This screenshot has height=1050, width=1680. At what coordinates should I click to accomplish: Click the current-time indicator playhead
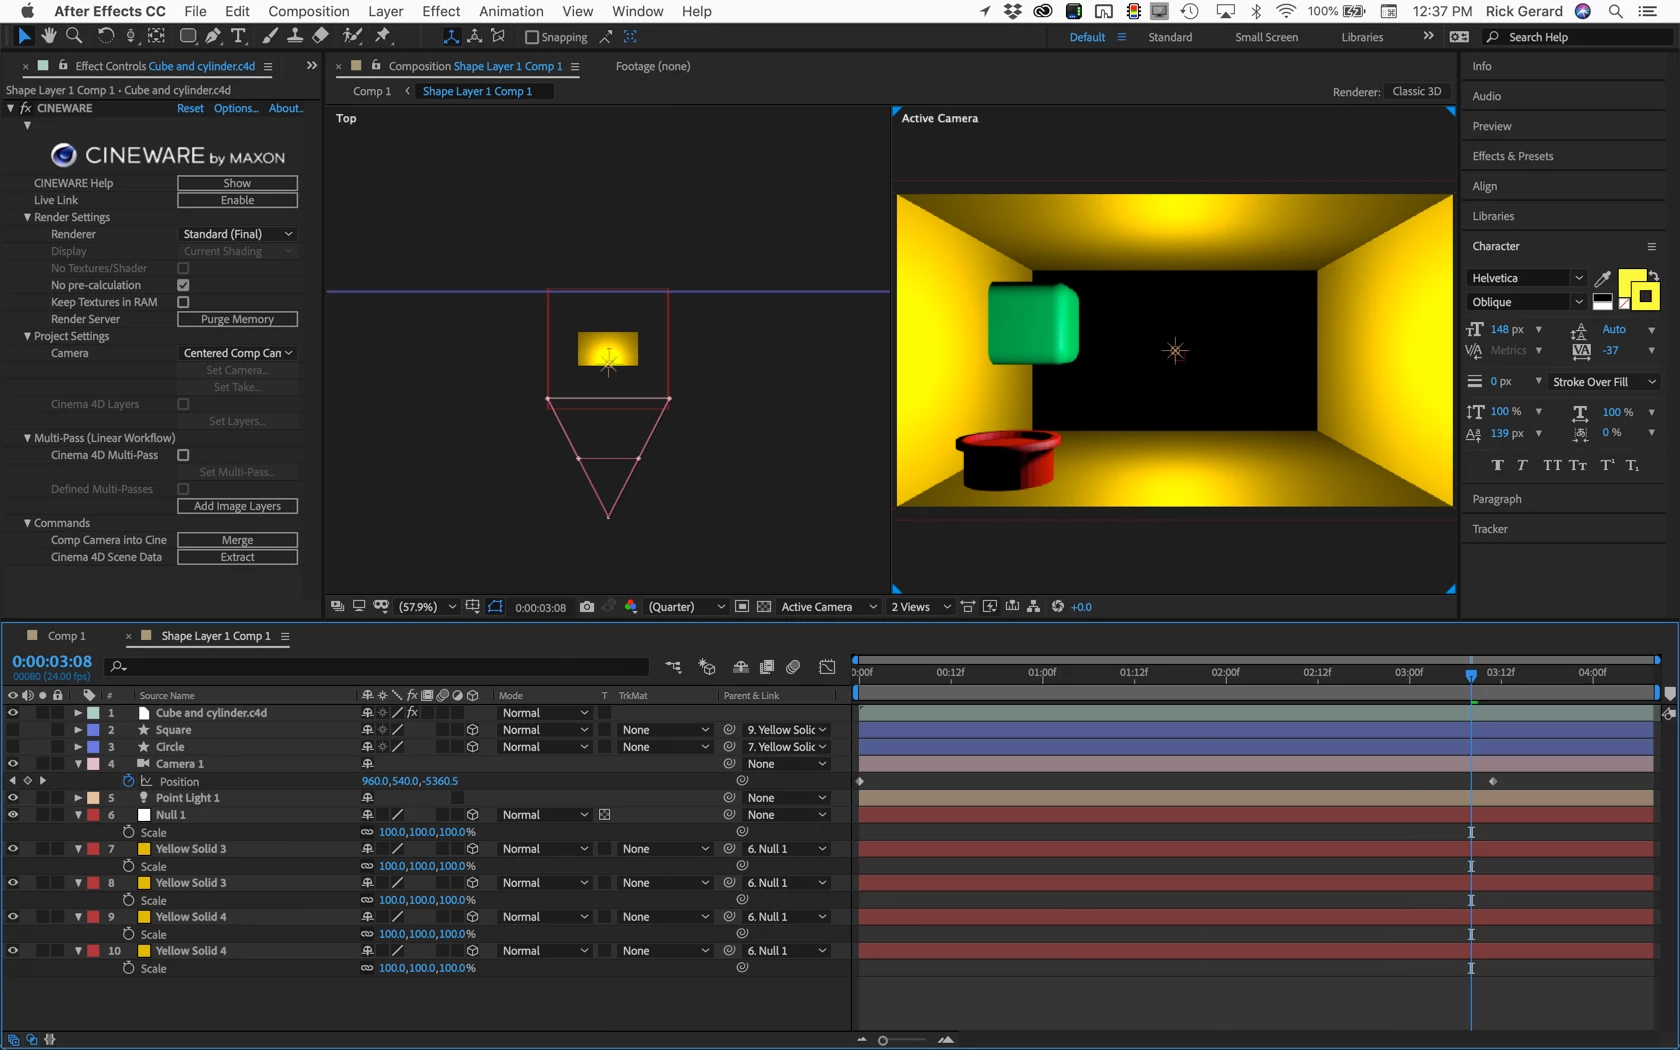click(1471, 675)
